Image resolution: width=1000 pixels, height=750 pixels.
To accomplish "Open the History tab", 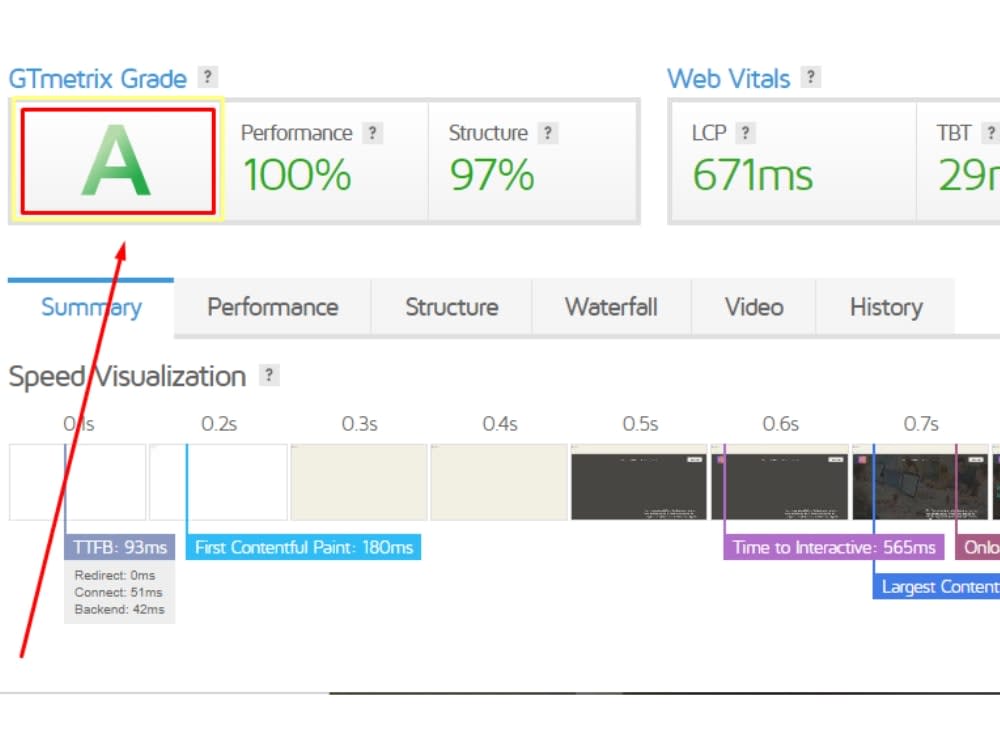I will 886,307.
